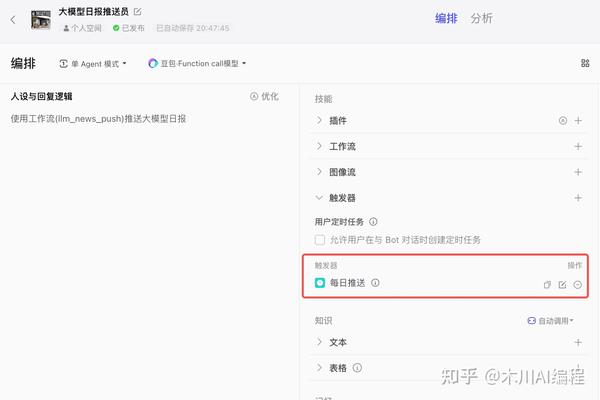Image resolution: width=600 pixels, height=400 pixels.
Task: Show info for 每日推送 trigger
Action: click(x=375, y=283)
